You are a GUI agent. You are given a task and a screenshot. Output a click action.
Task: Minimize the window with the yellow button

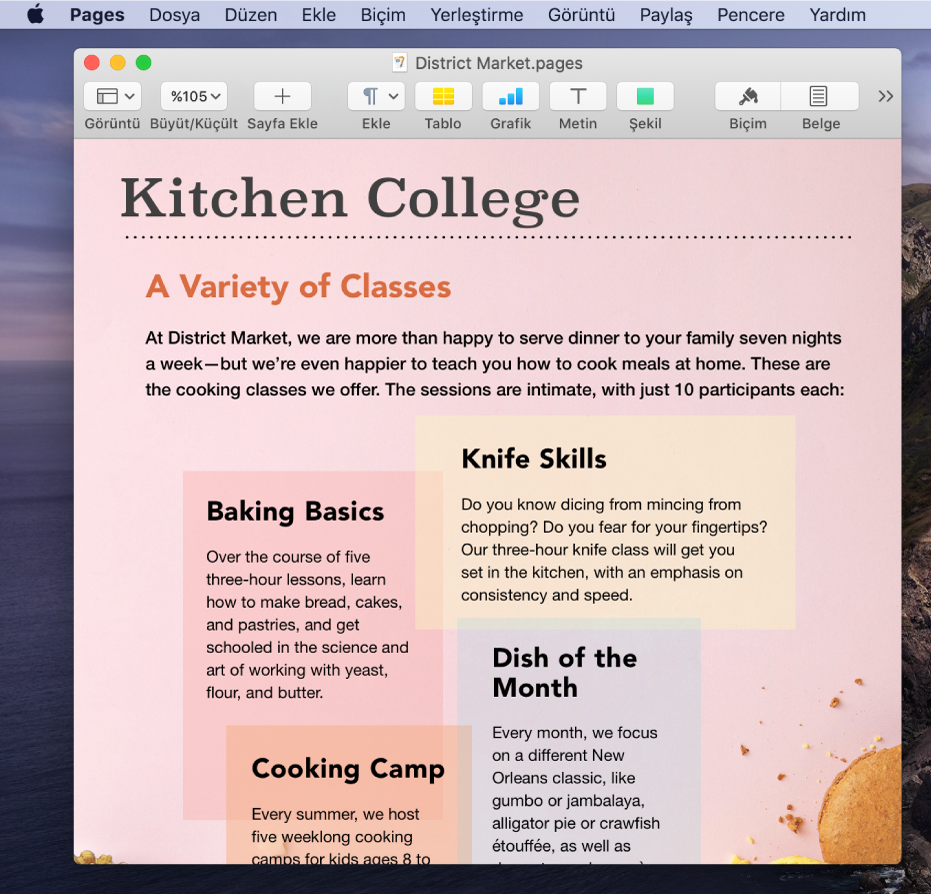(118, 62)
